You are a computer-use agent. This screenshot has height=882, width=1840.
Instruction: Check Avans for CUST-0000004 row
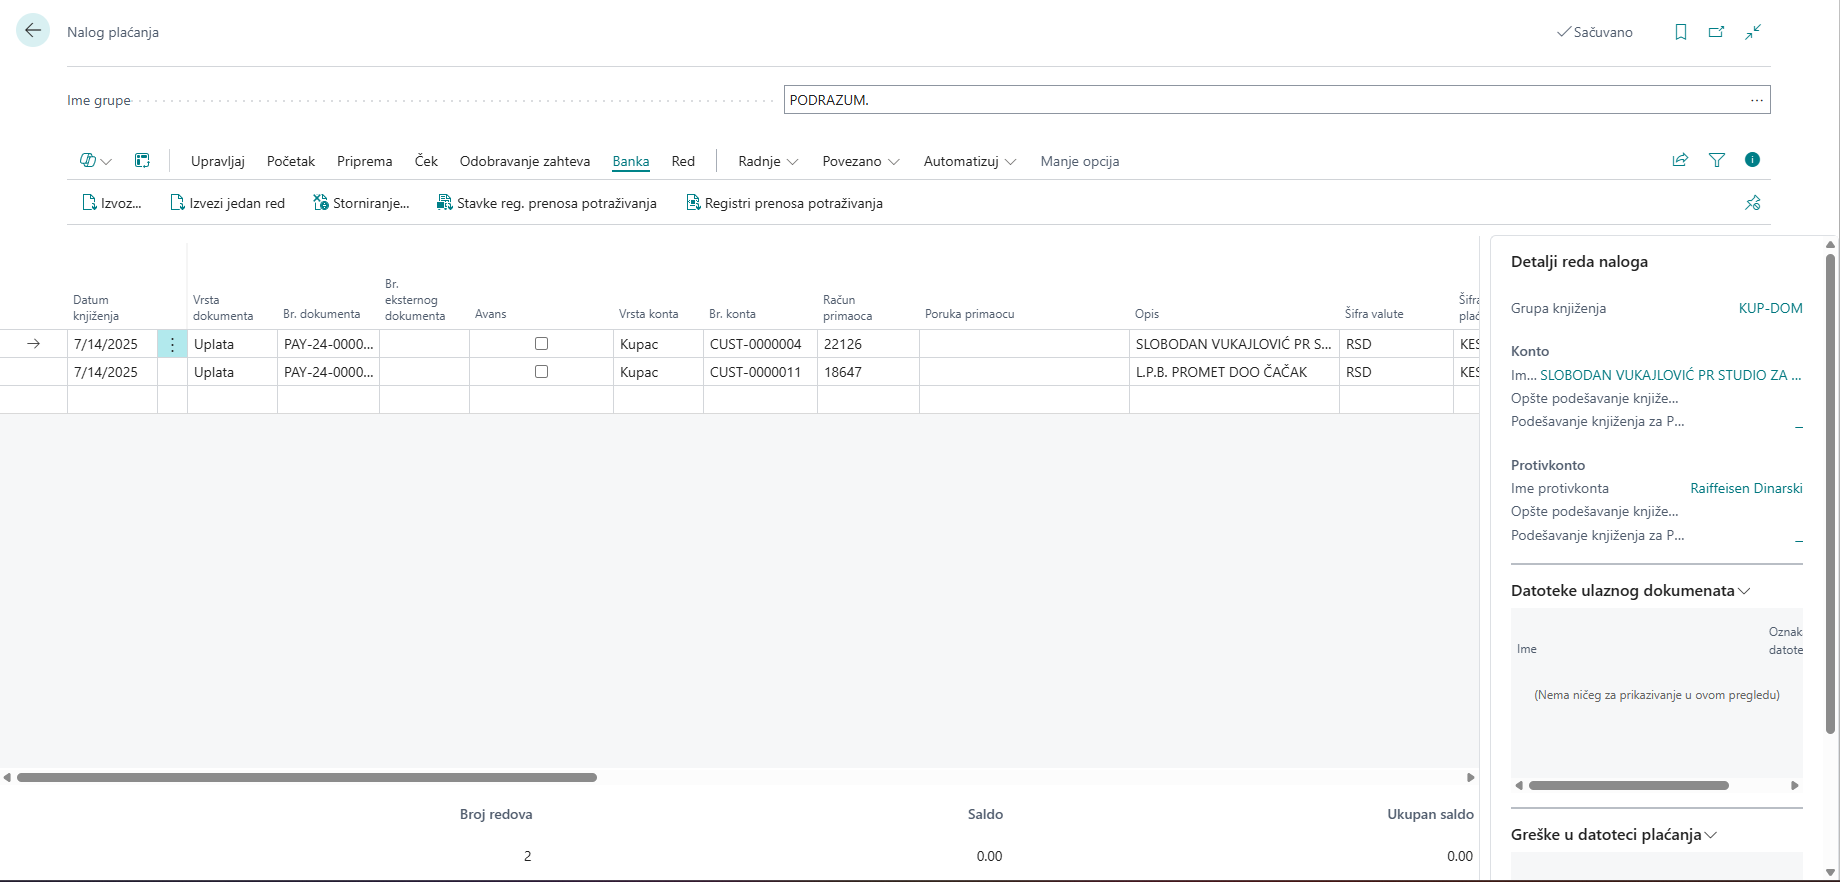(541, 344)
